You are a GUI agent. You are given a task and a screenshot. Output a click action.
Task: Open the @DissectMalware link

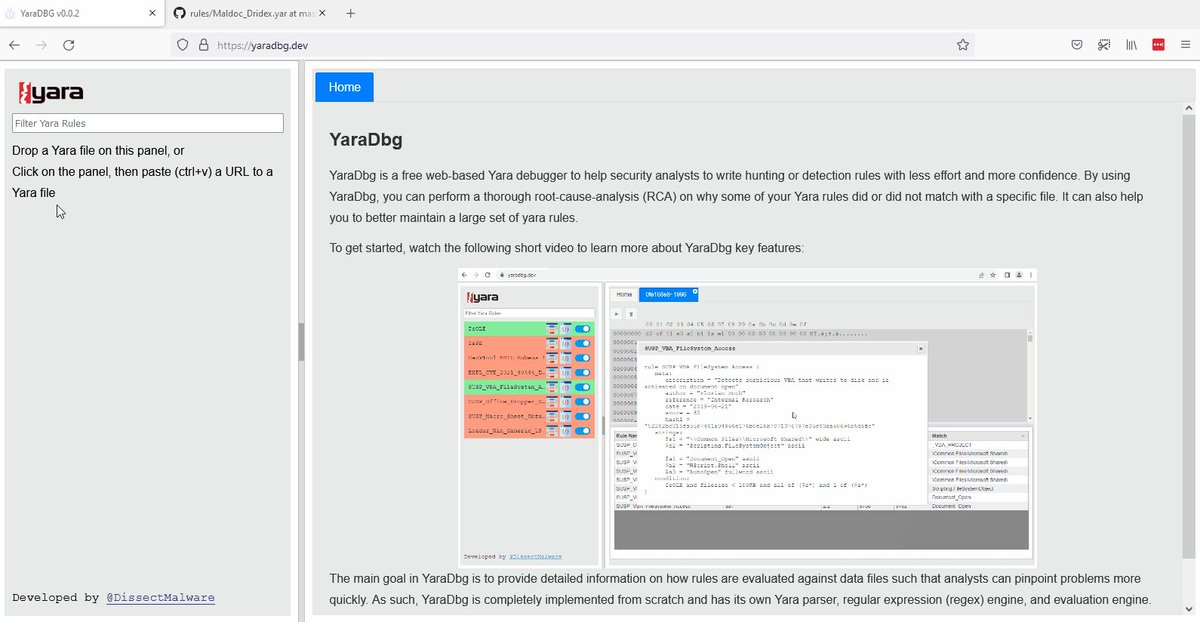click(160, 598)
